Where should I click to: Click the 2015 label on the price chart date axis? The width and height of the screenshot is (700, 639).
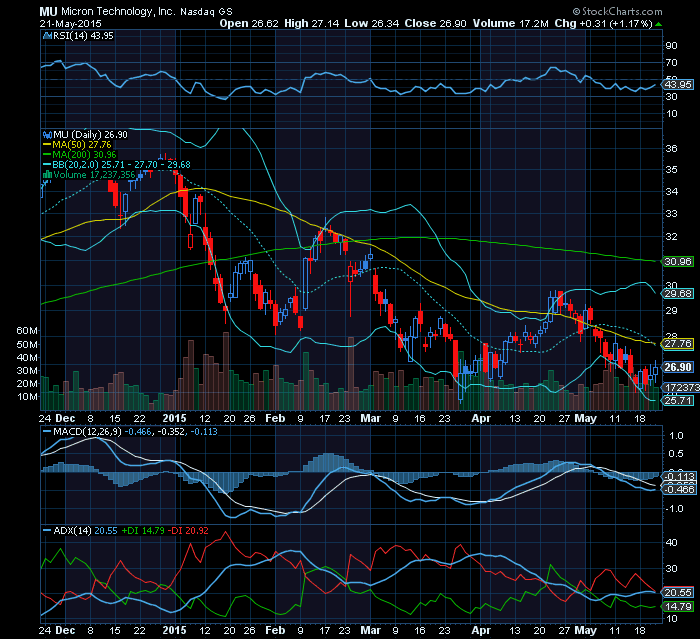pos(174,418)
